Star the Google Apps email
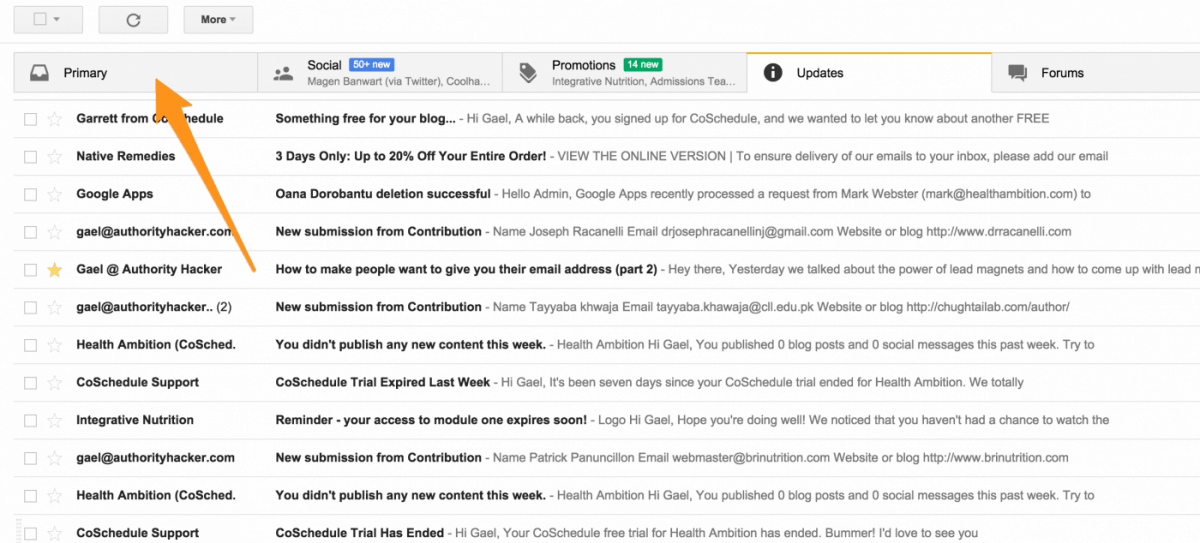 [x=55, y=194]
